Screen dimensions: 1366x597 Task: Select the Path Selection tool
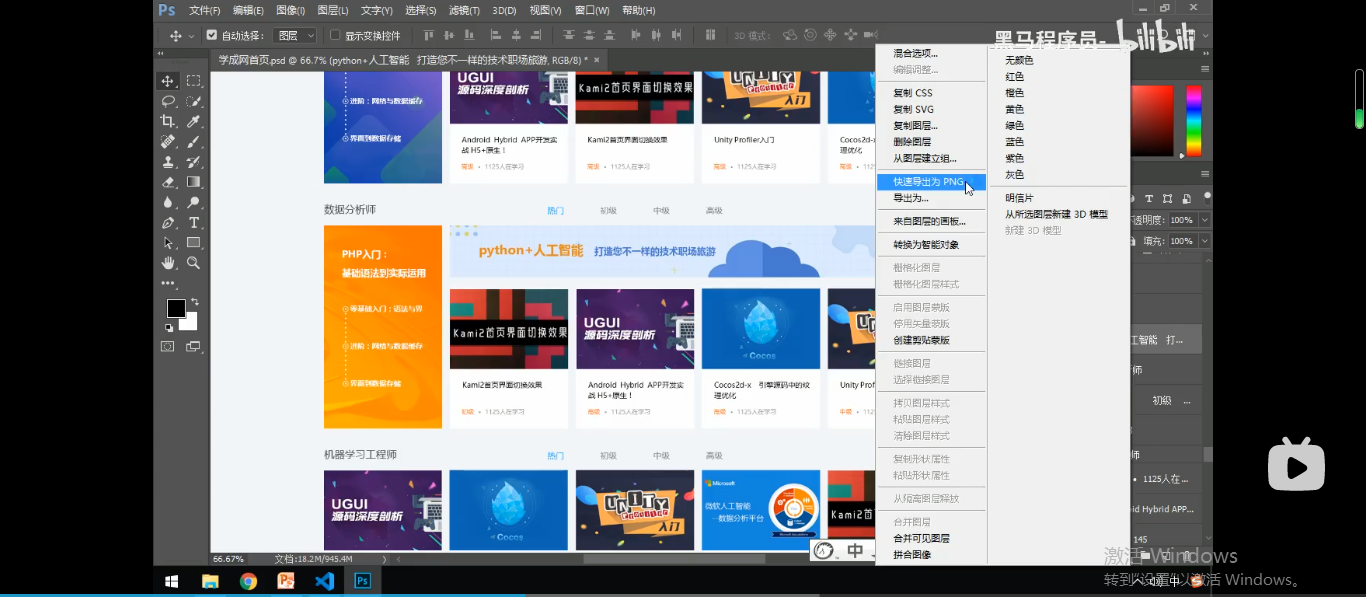168,243
